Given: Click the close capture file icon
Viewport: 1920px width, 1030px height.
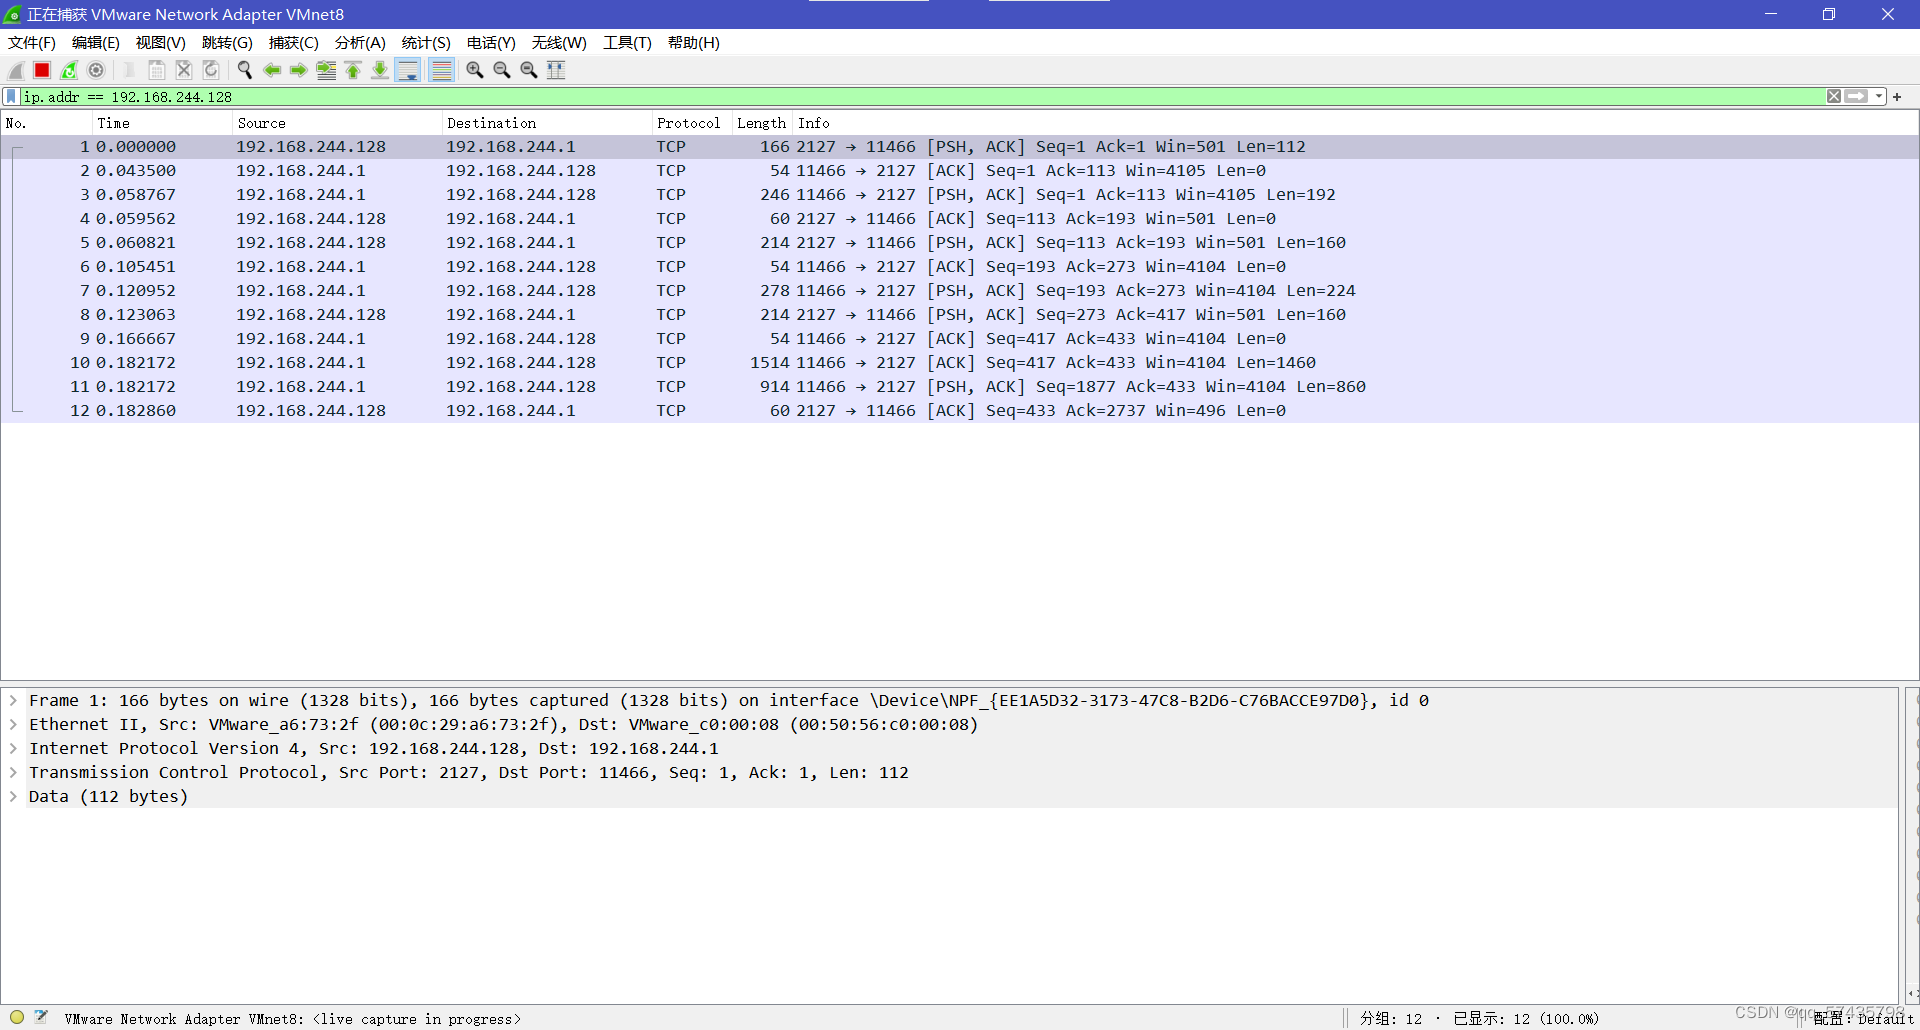Looking at the screenshot, I should (x=184, y=70).
